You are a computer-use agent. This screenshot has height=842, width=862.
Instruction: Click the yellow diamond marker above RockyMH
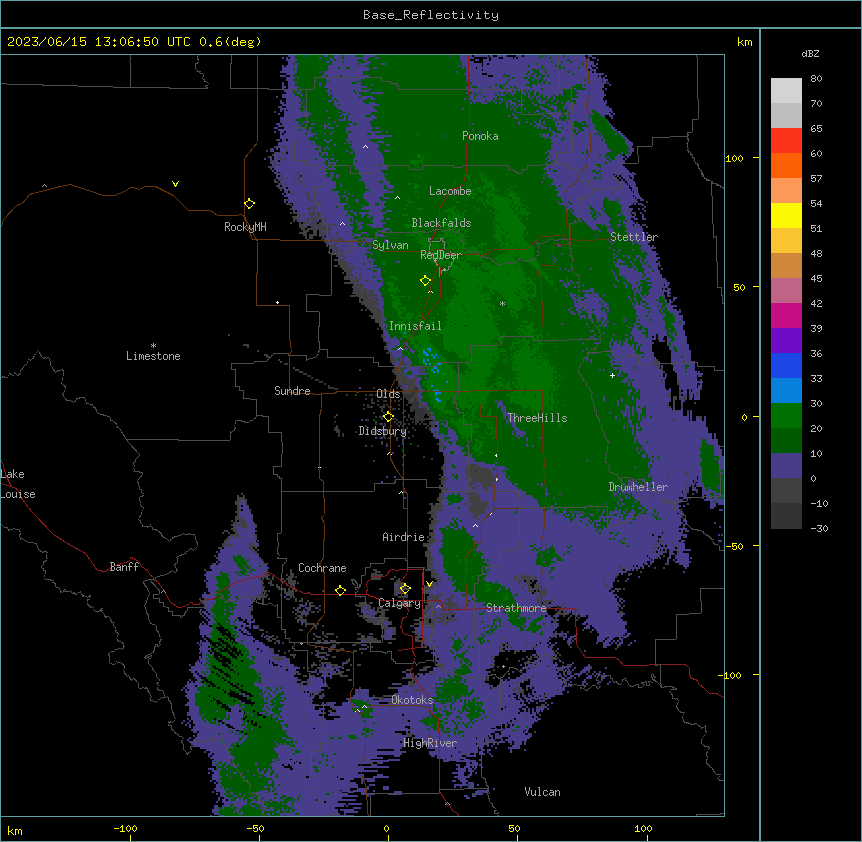[x=250, y=204]
